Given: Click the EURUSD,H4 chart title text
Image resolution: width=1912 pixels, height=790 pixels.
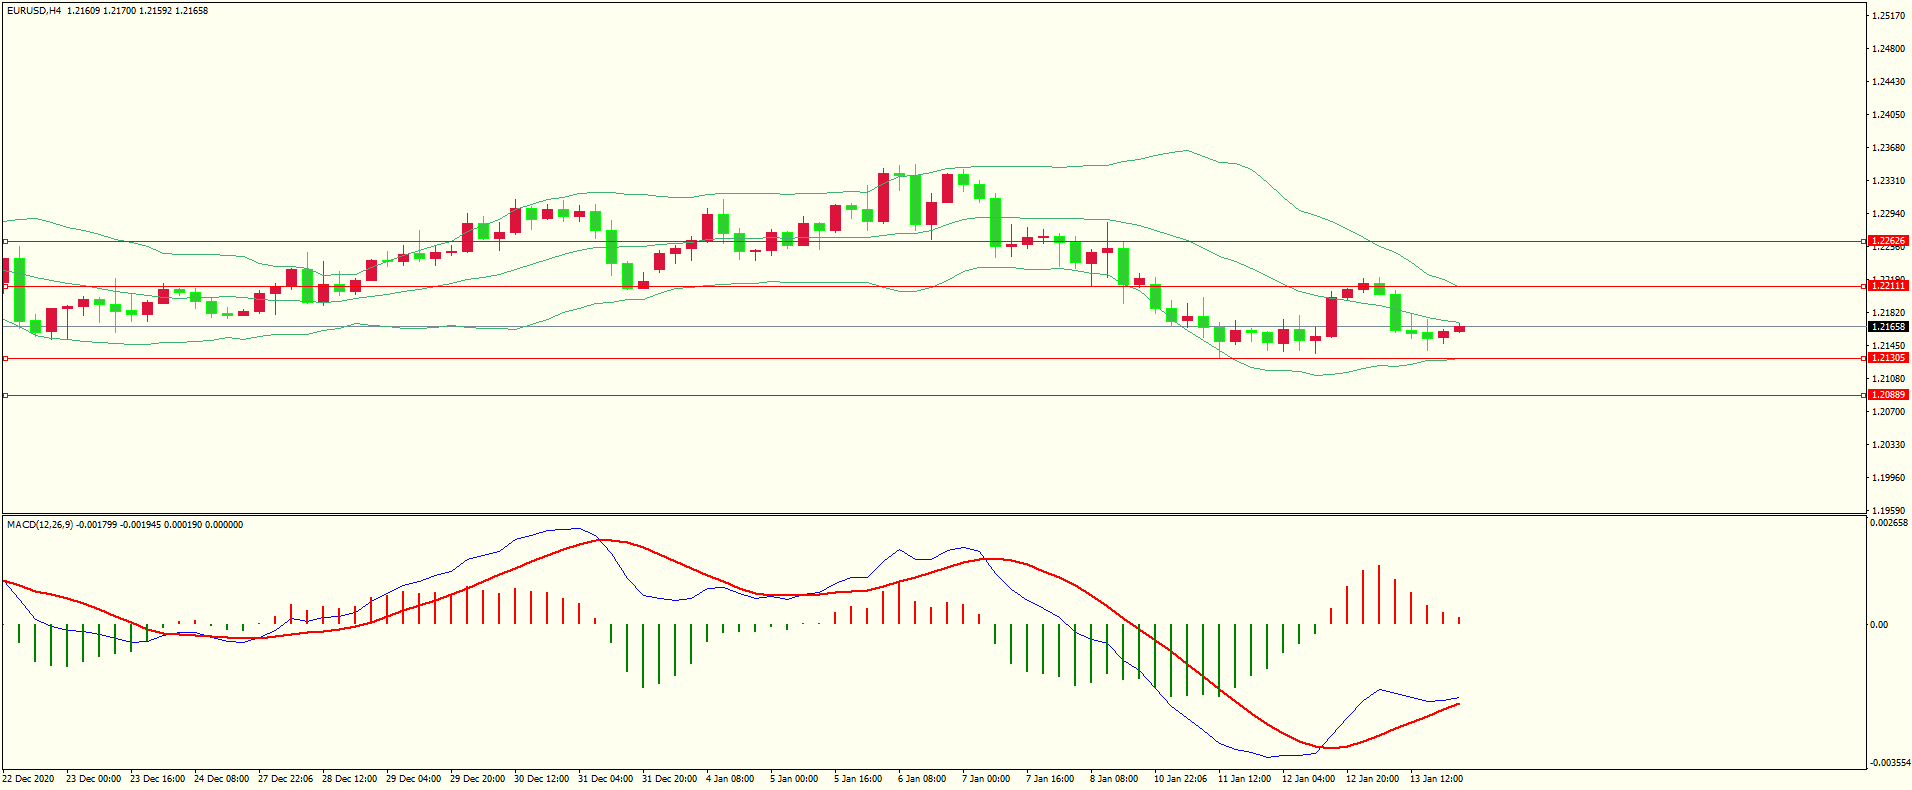Looking at the screenshot, I should [x=34, y=11].
